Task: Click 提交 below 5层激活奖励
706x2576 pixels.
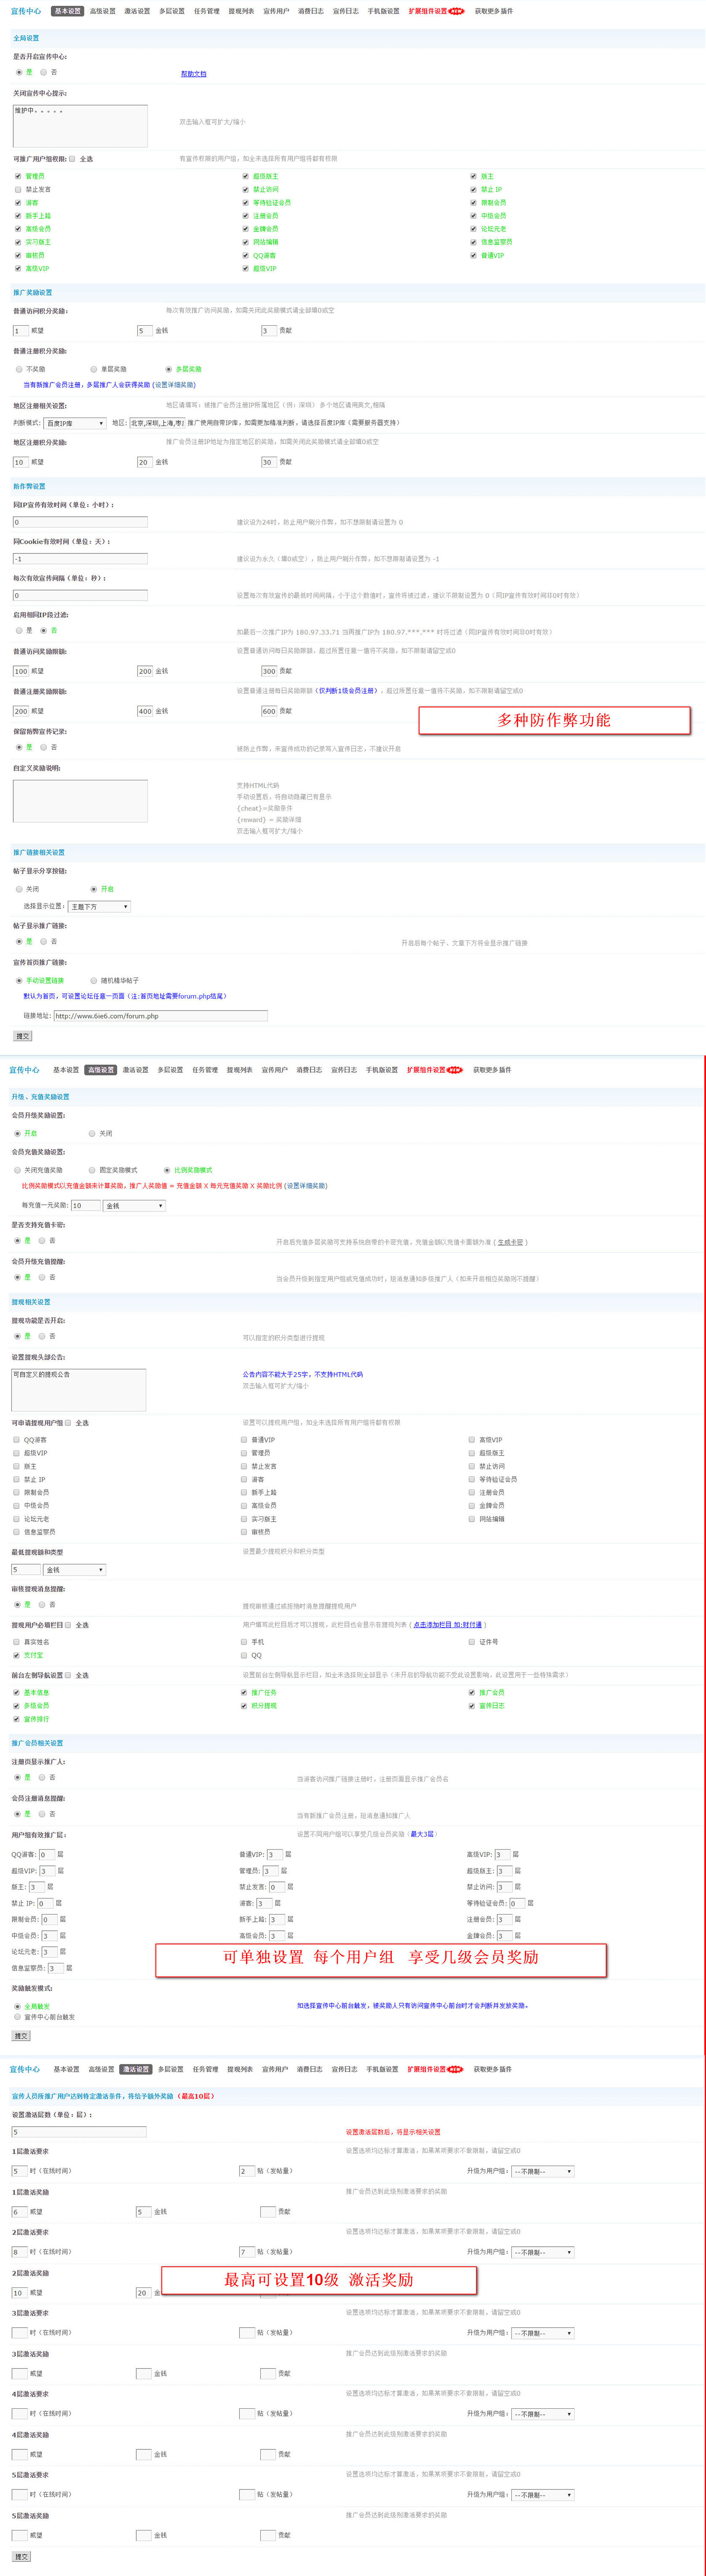Action: click(21, 2557)
